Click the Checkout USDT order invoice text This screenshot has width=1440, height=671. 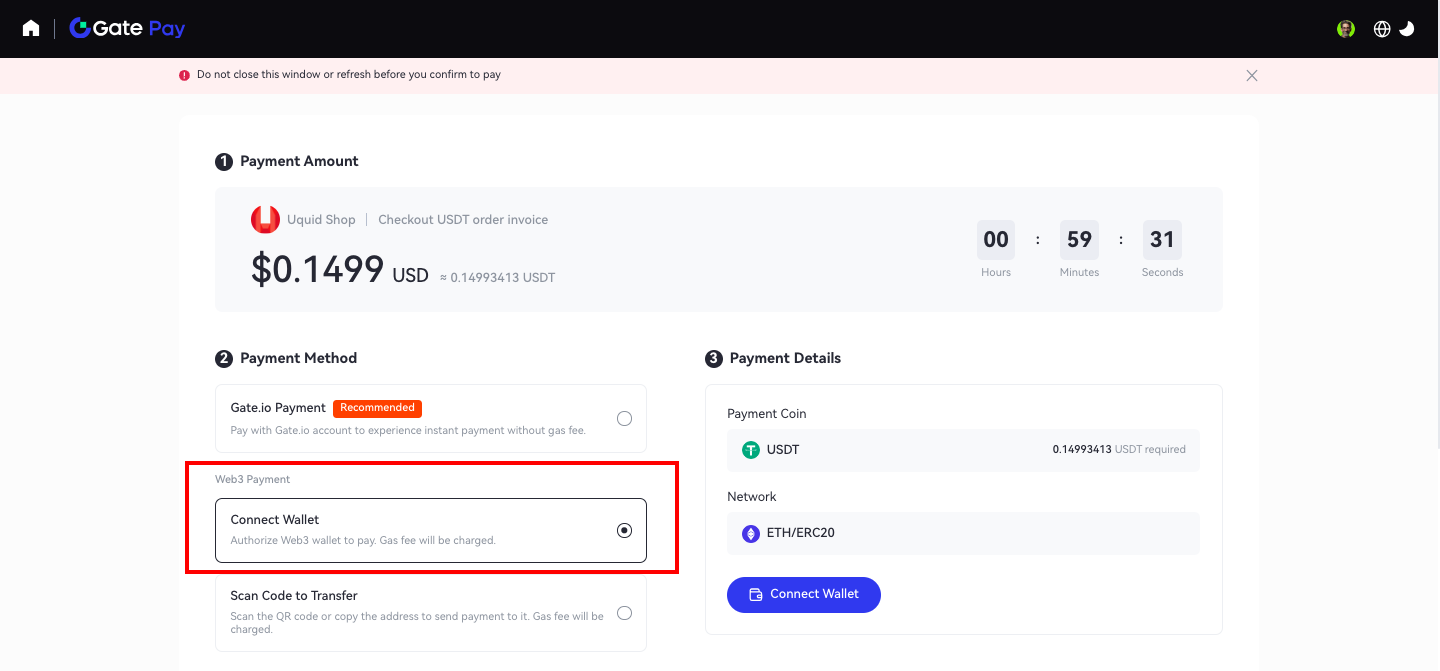click(463, 220)
